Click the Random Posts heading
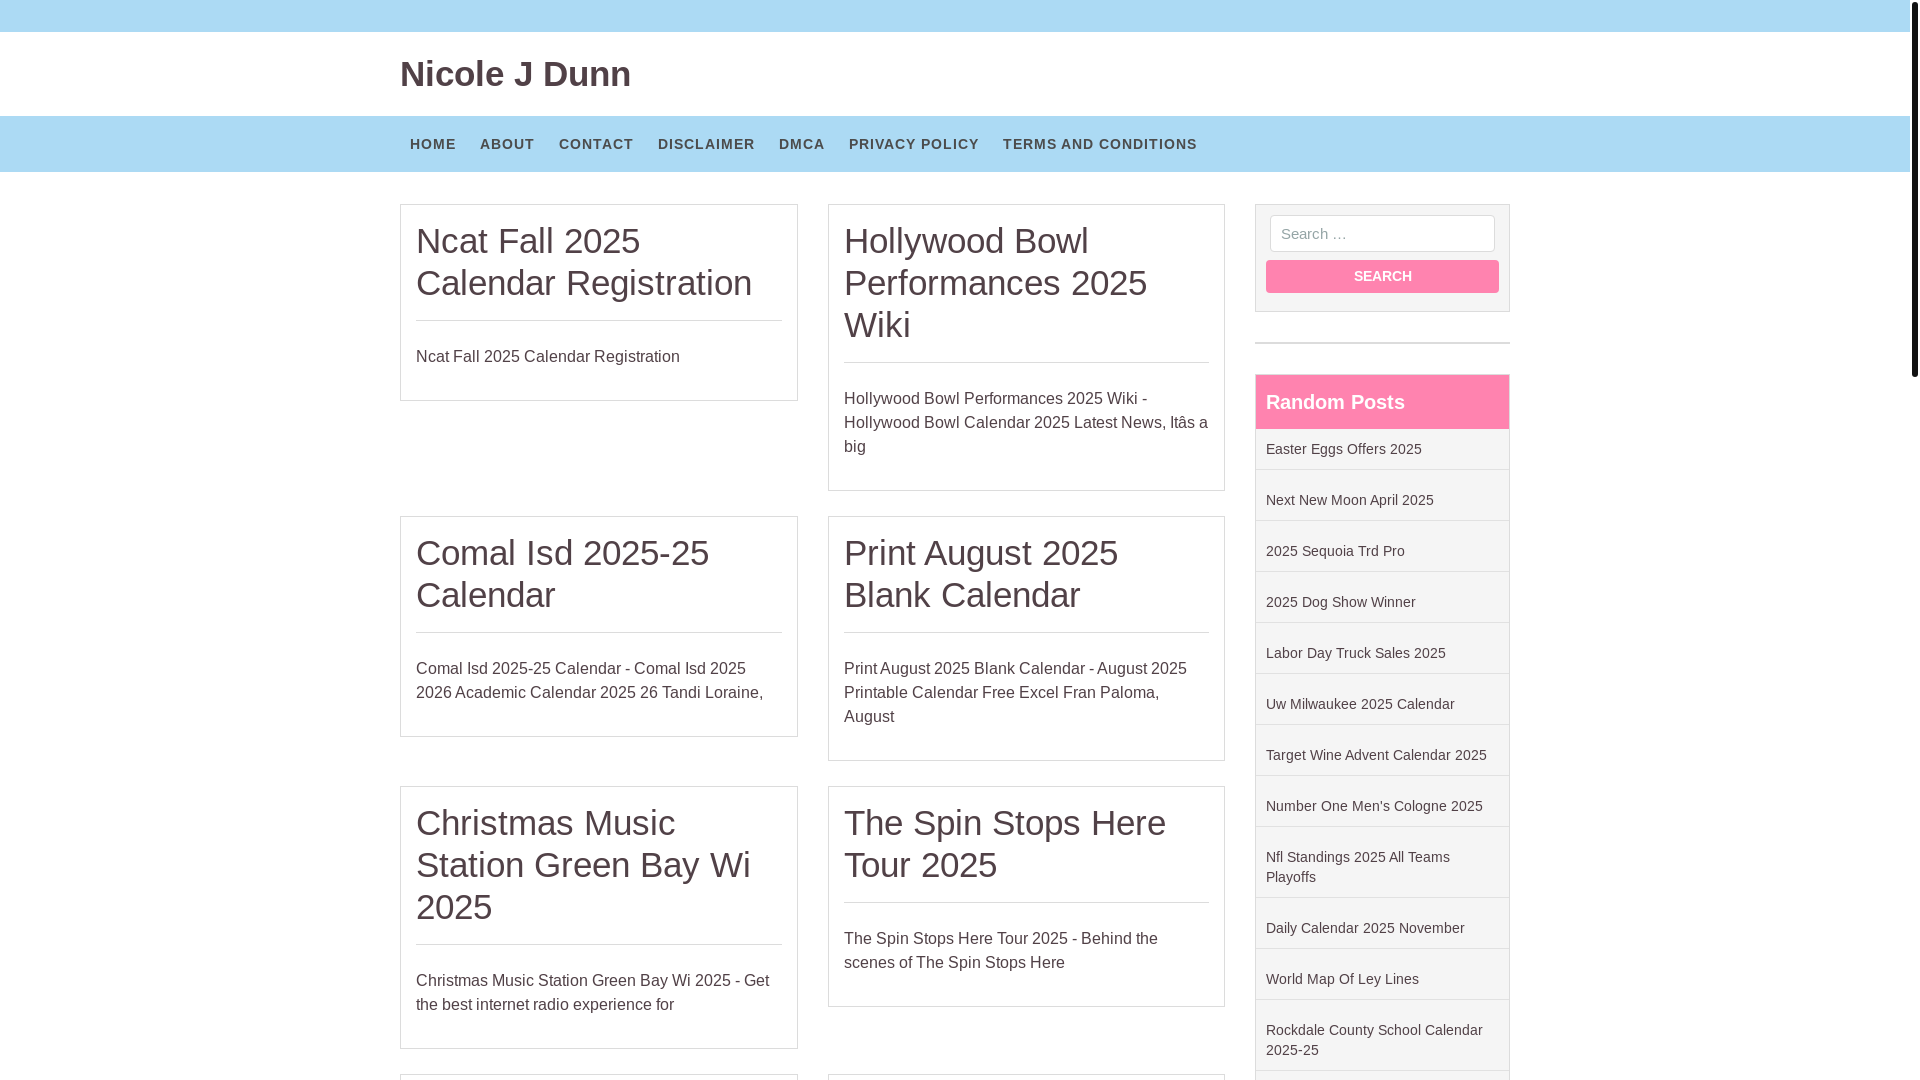 [1335, 402]
